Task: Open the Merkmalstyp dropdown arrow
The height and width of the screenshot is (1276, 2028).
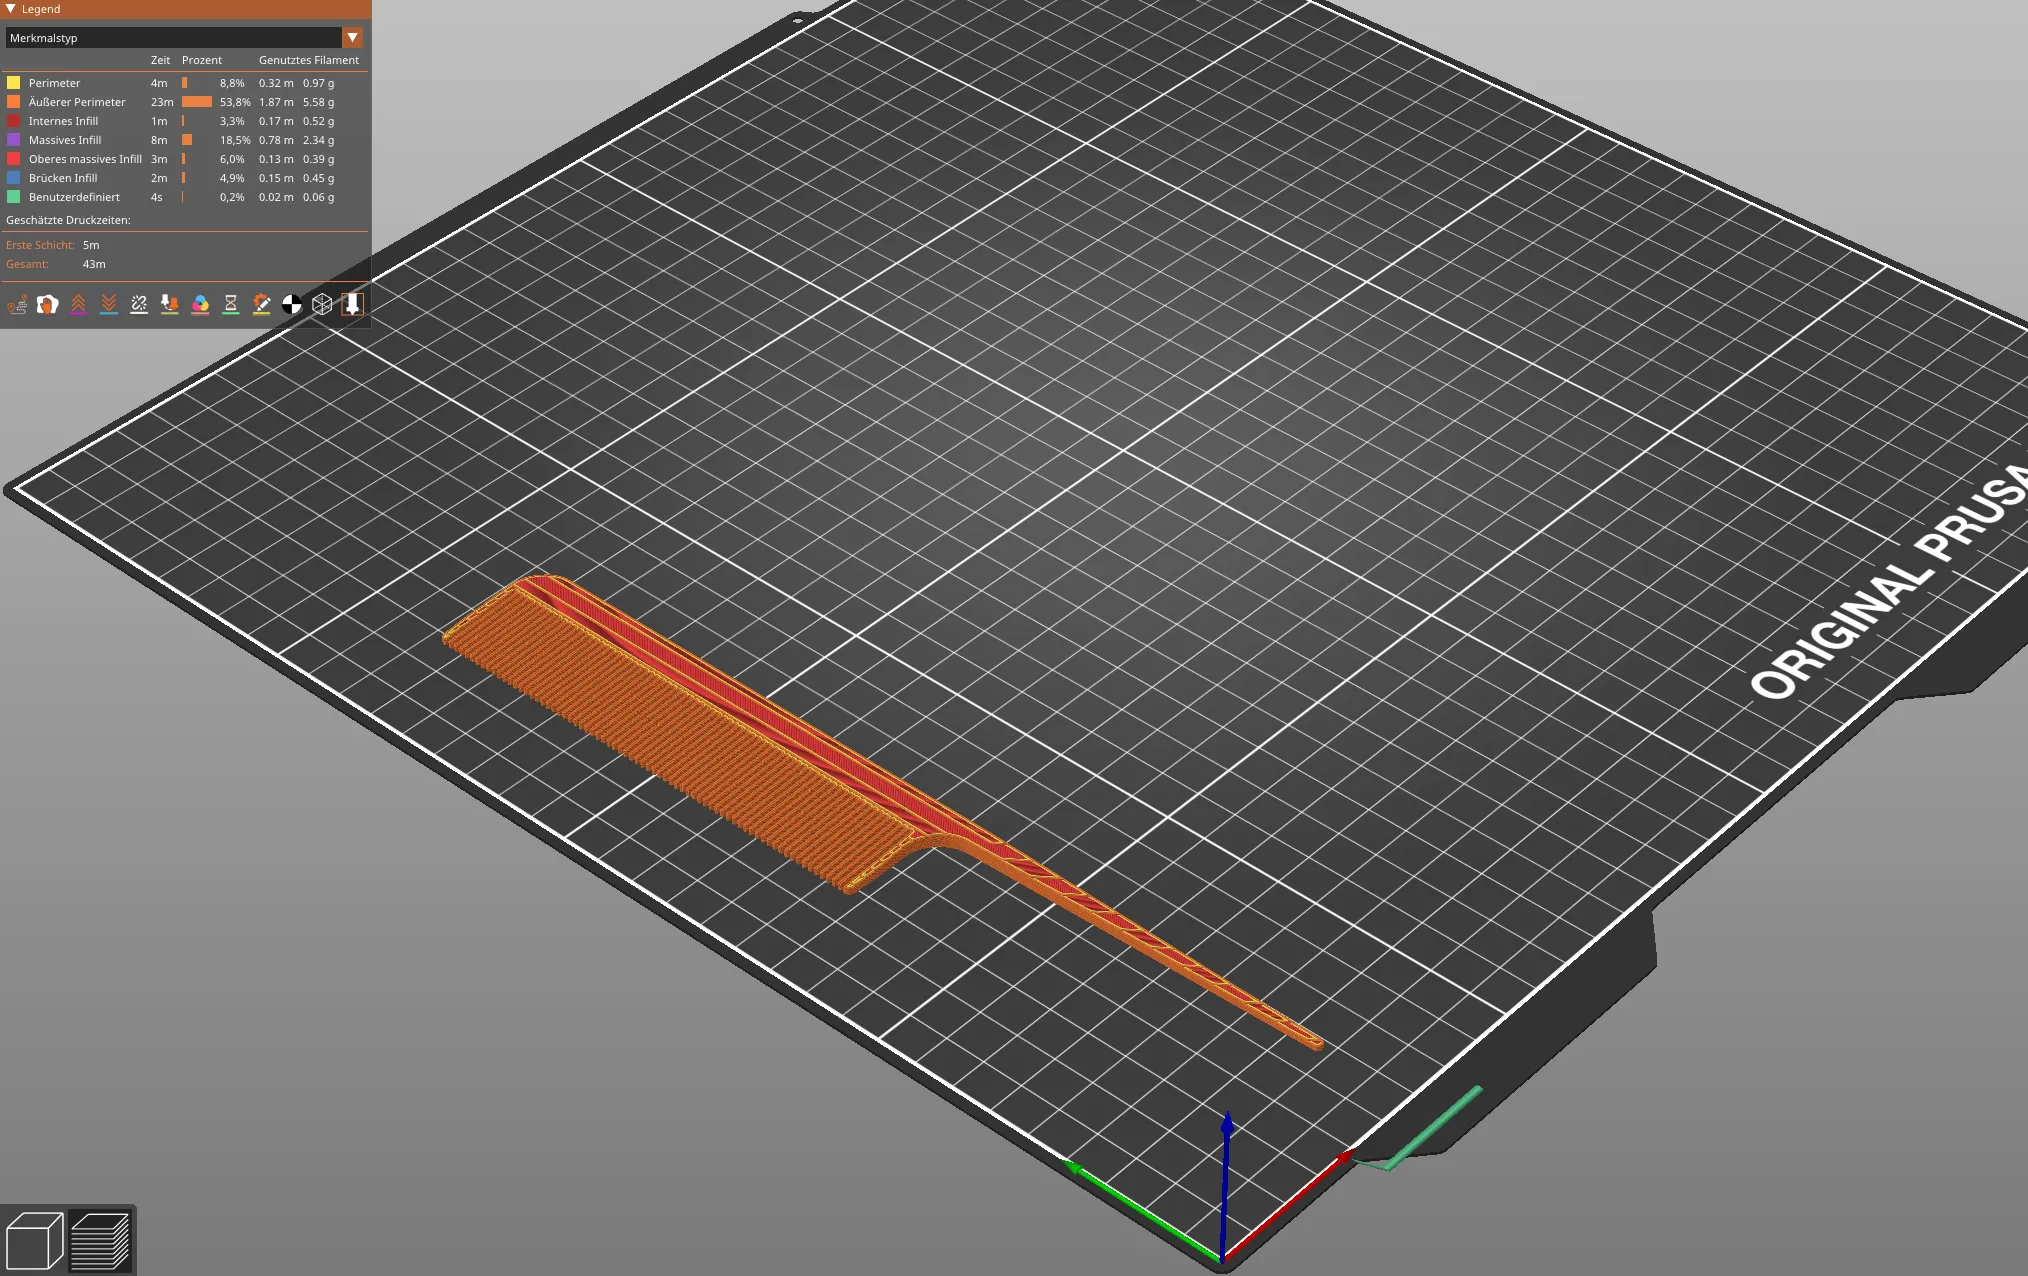Action: [x=352, y=38]
